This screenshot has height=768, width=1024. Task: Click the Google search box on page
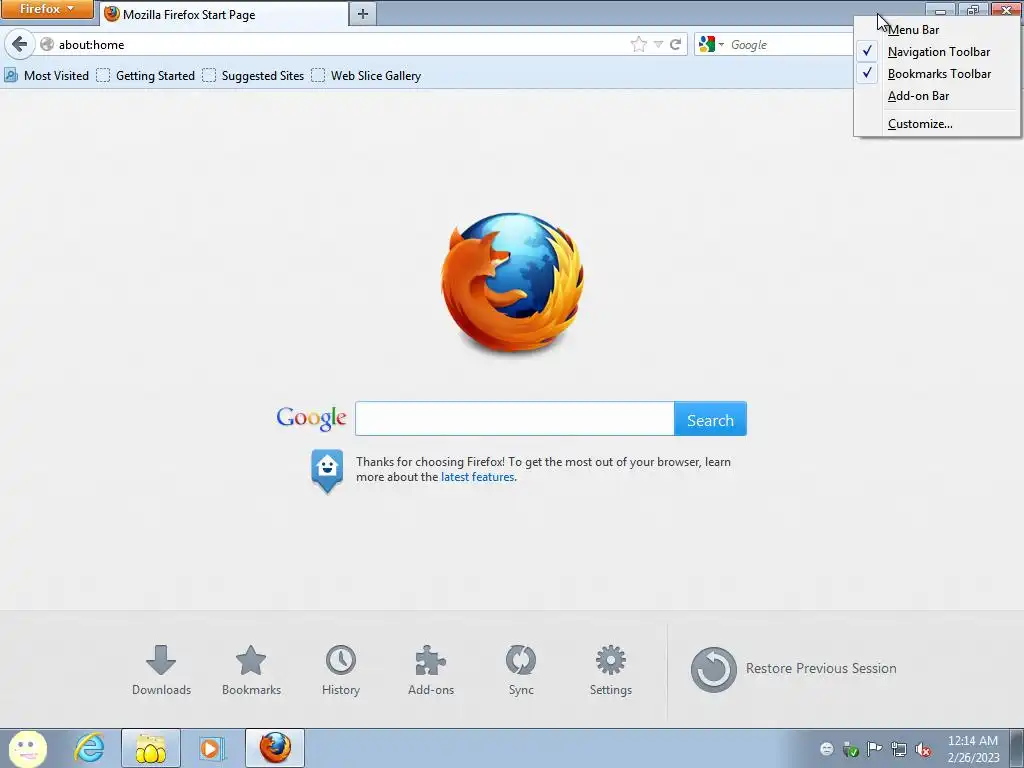point(515,419)
